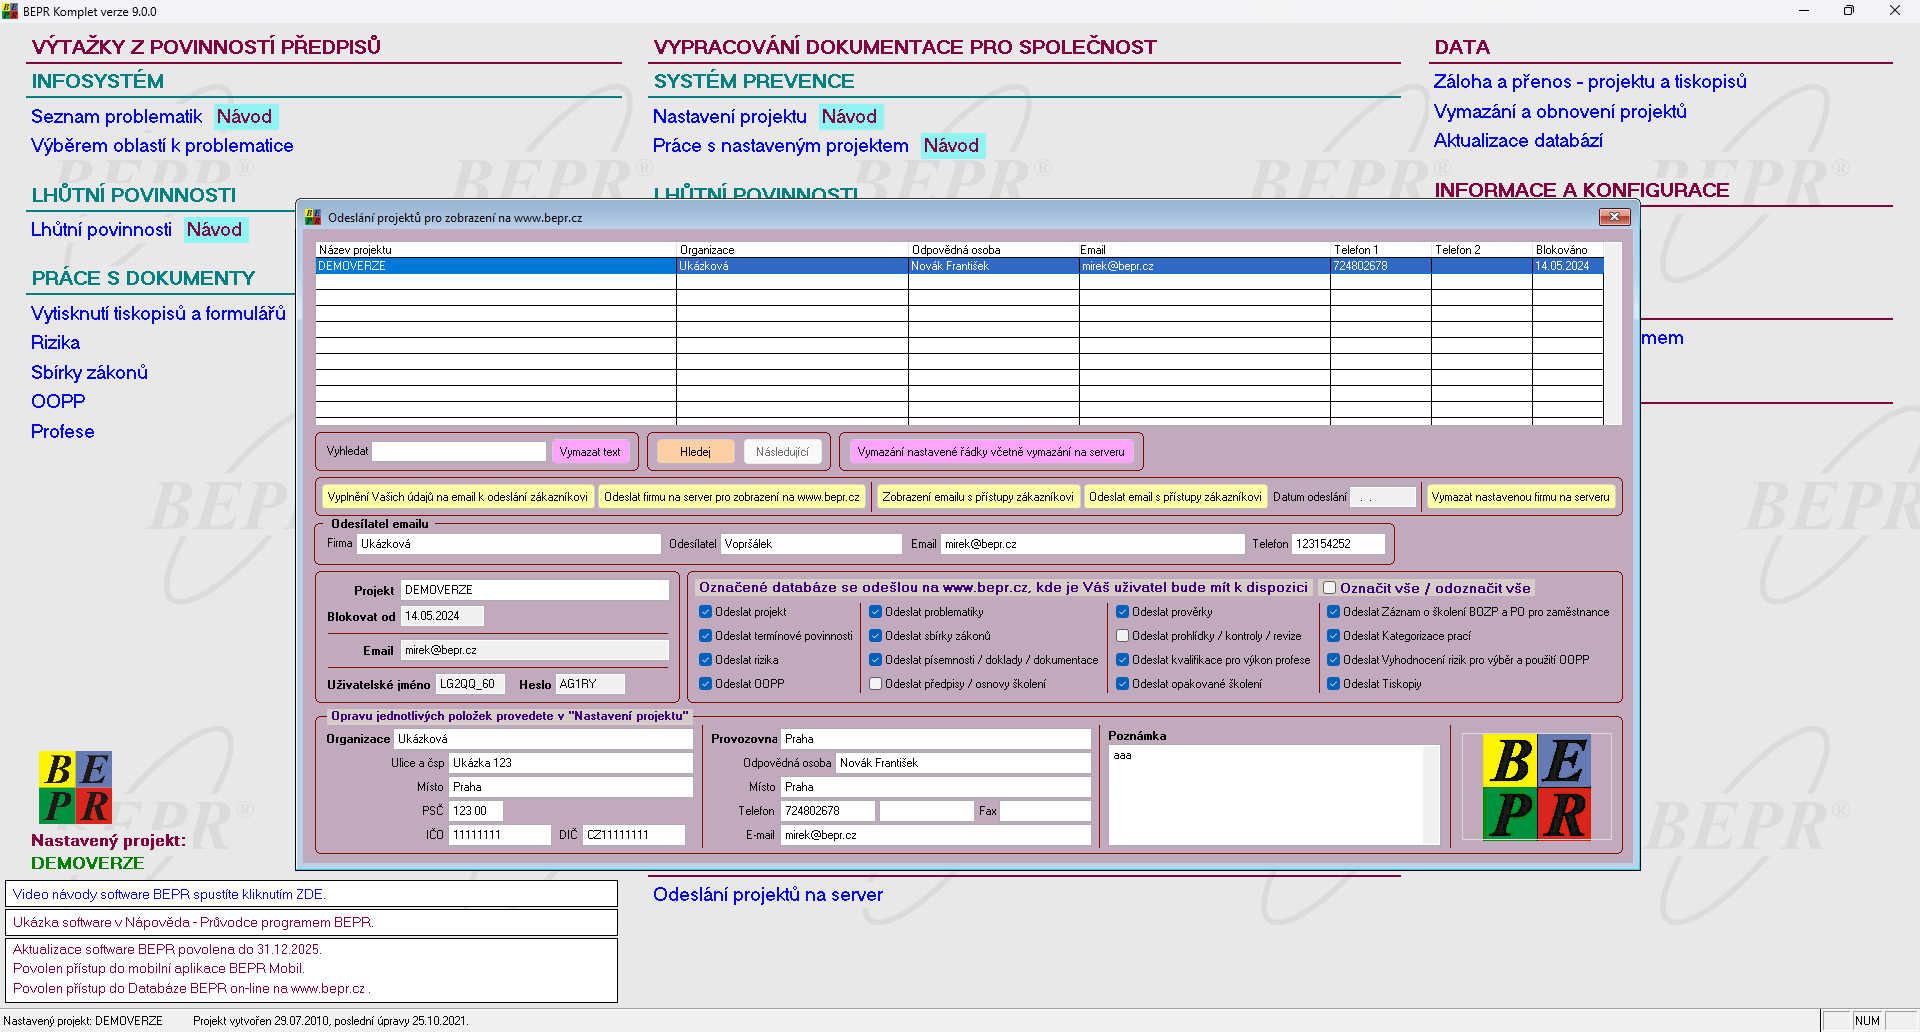The width and height of the screenshot is (1920, 1032).
Task: Uncheck Odeslat prověrky
Action: pos(1122,612)
